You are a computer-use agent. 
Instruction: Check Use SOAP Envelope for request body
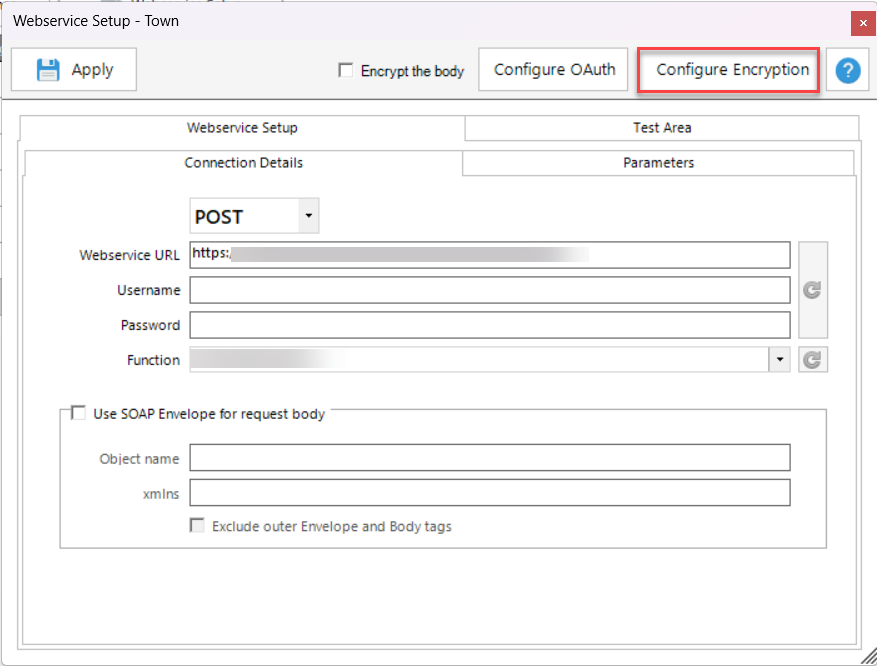point(78,413)
